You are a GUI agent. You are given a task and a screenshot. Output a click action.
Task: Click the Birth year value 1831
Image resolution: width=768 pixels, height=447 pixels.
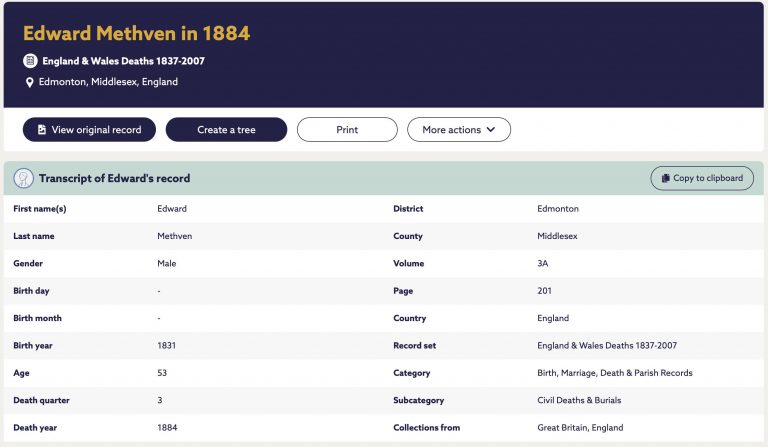(167, 346)
